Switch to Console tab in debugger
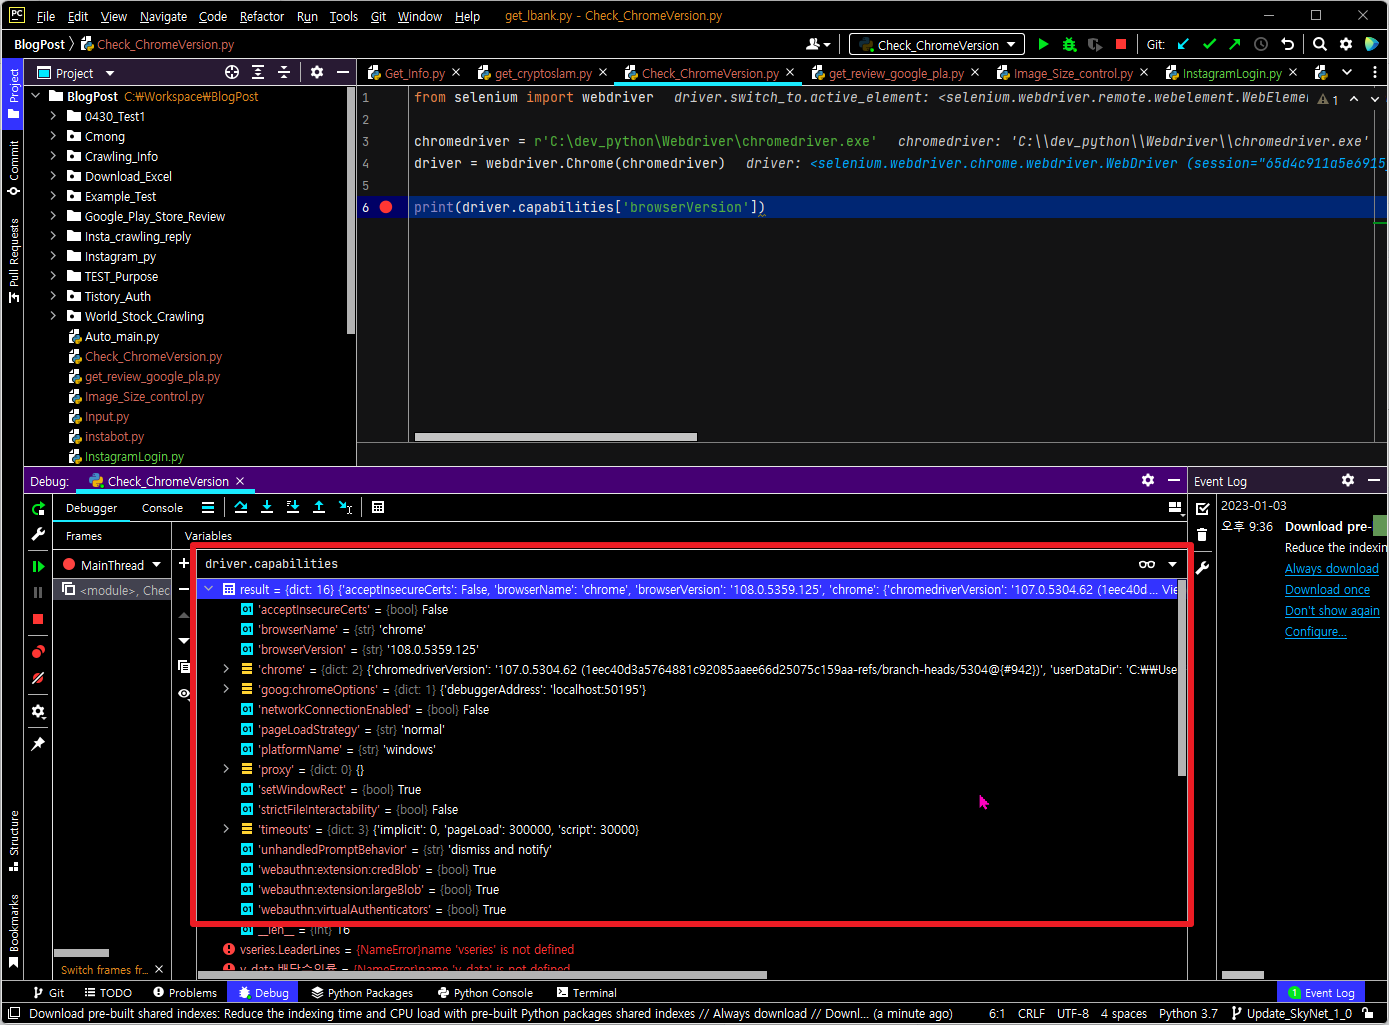The image size is (1389, 1025). 162,508
